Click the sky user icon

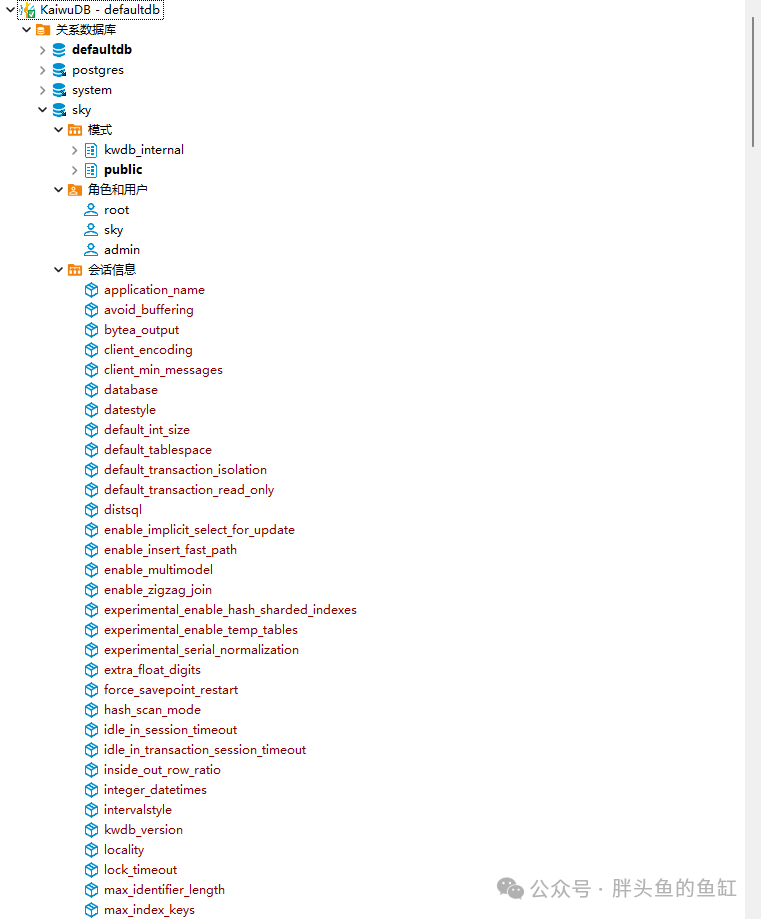pyautogui.click(x=91, y=230)
